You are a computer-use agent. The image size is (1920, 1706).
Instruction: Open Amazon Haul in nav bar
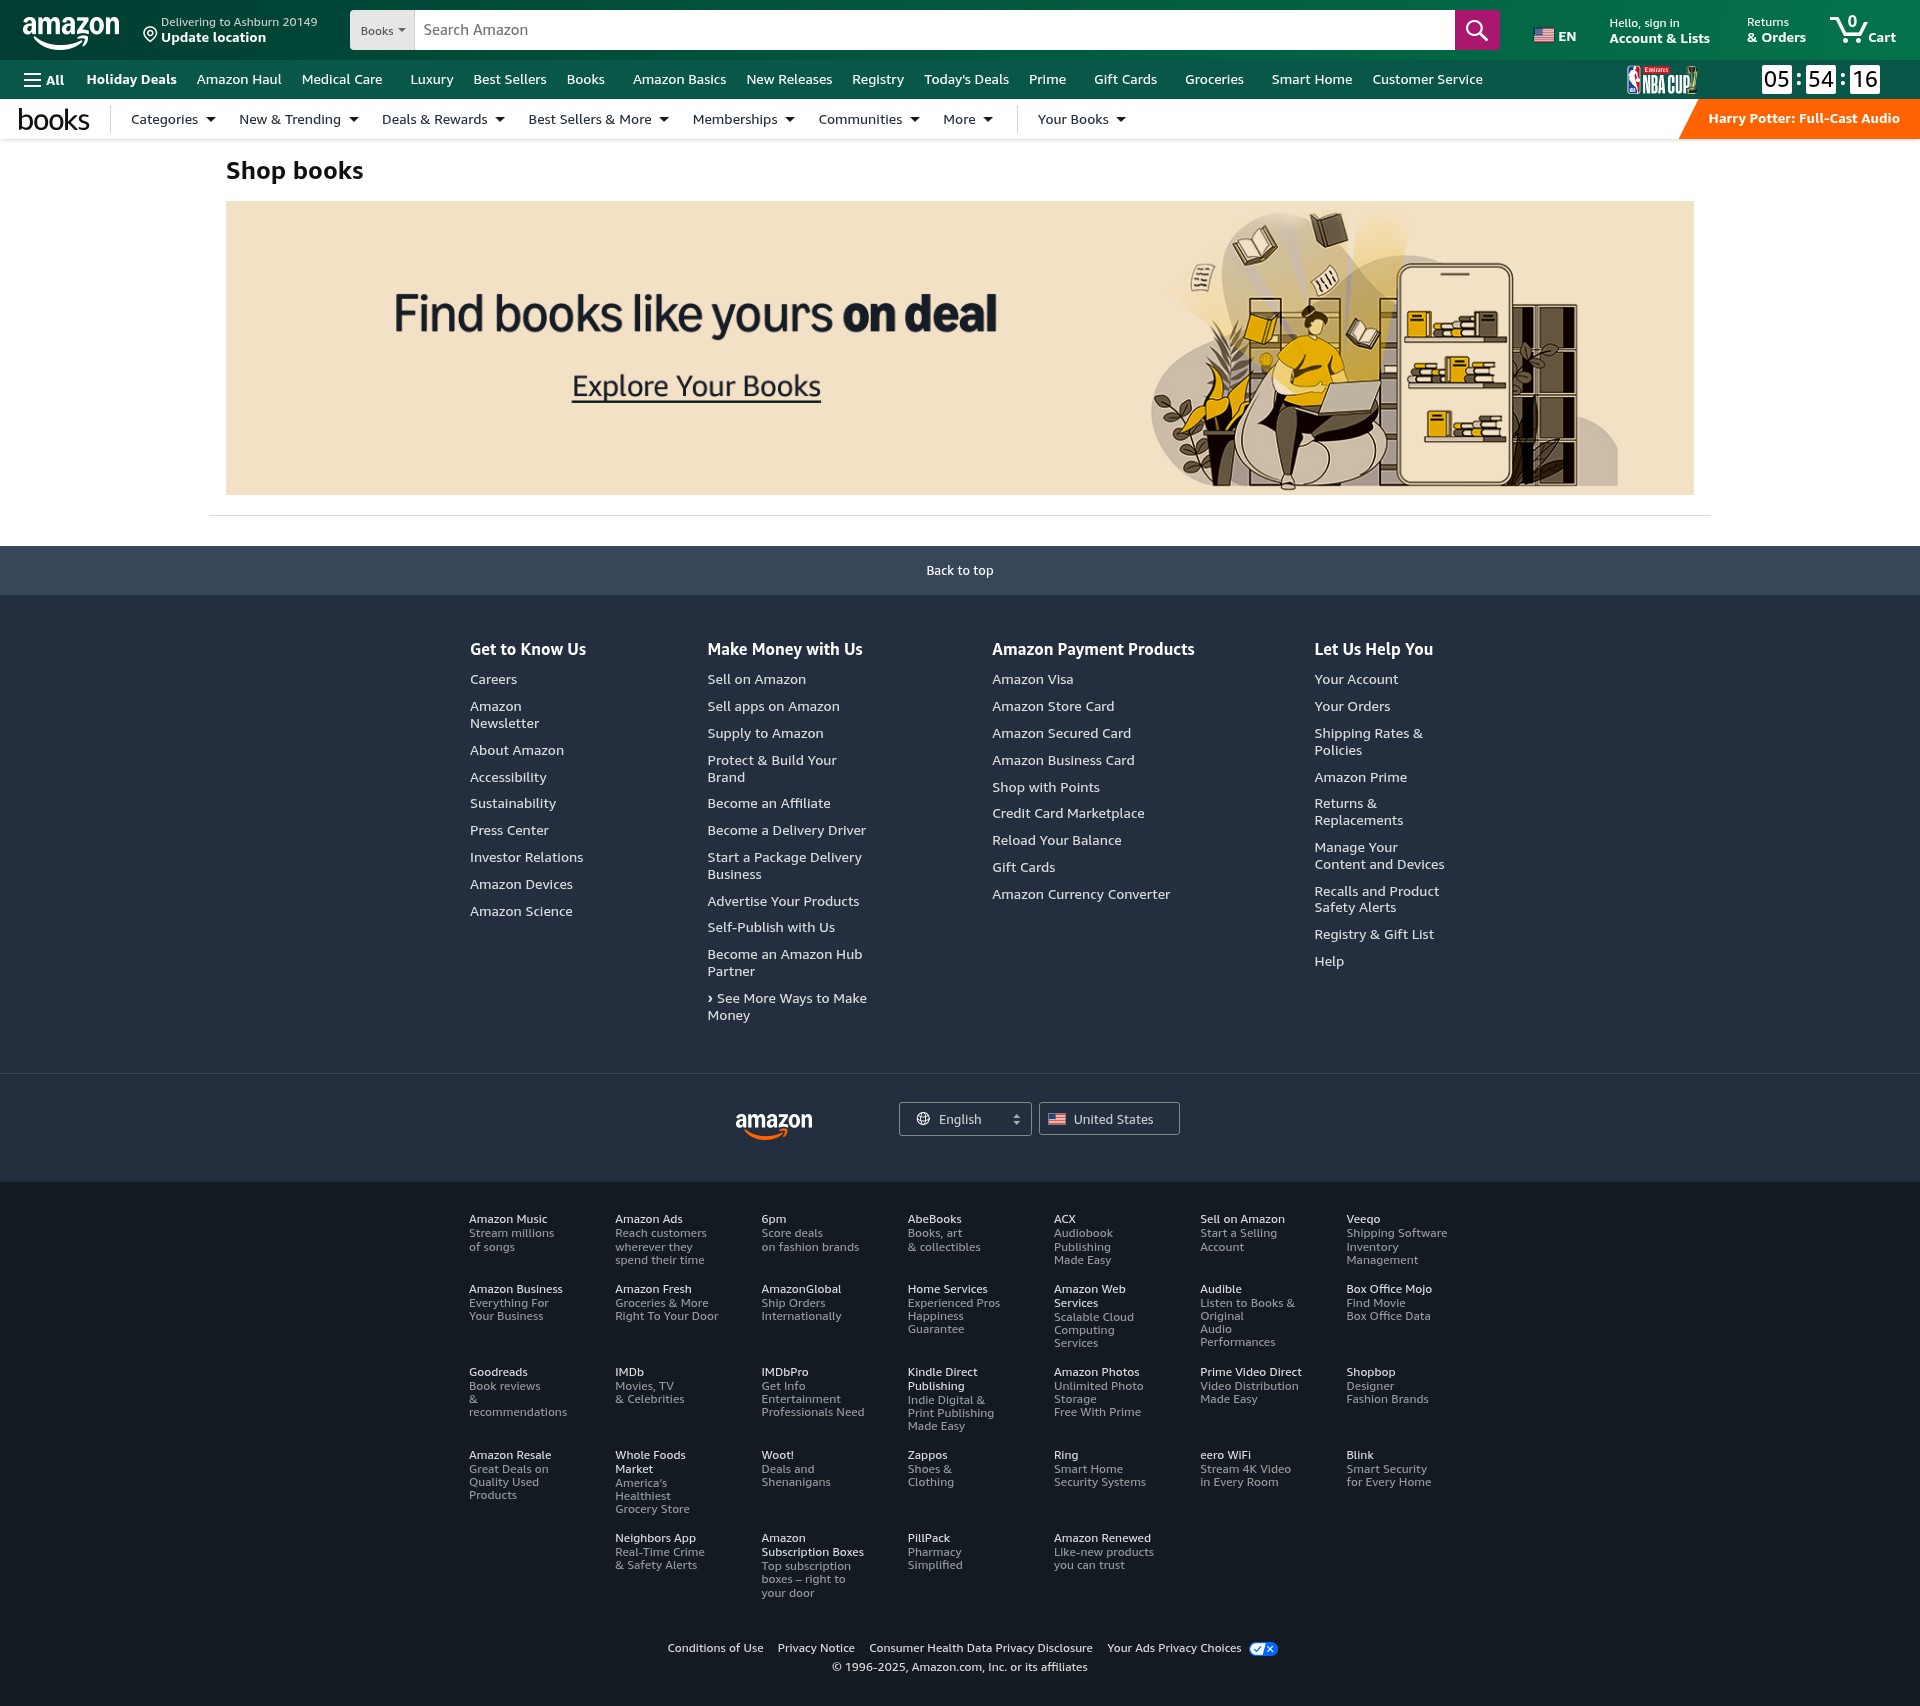click(x=239, y=80)
